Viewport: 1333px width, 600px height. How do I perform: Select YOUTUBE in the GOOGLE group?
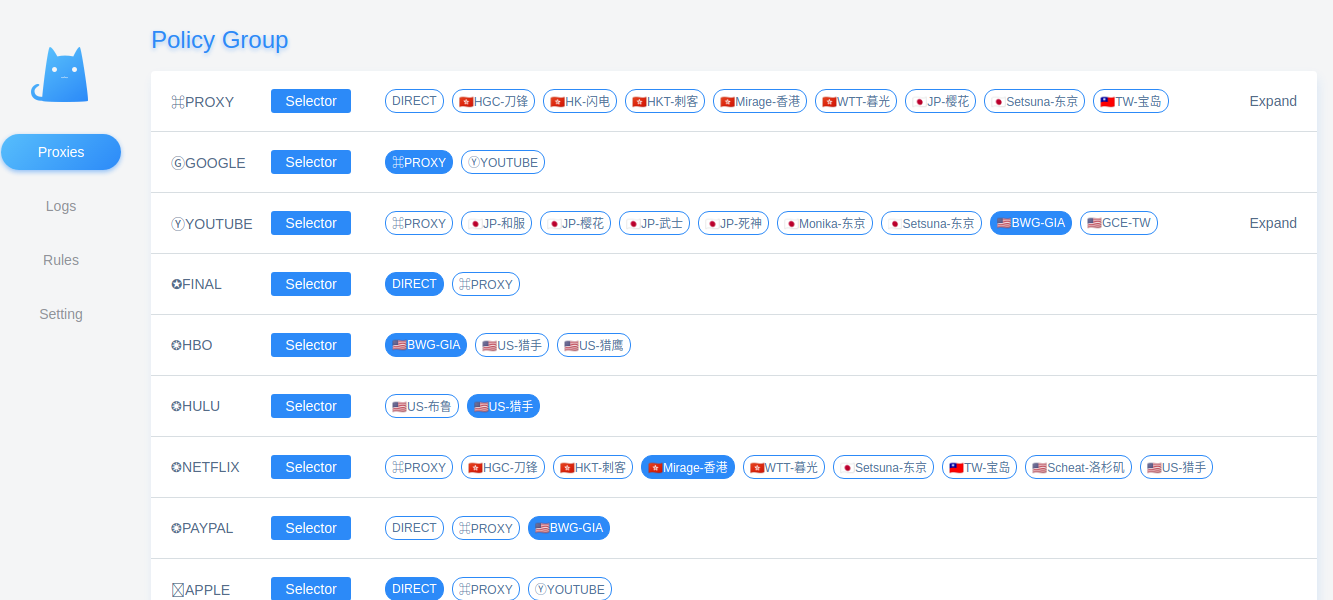[503, 162]
